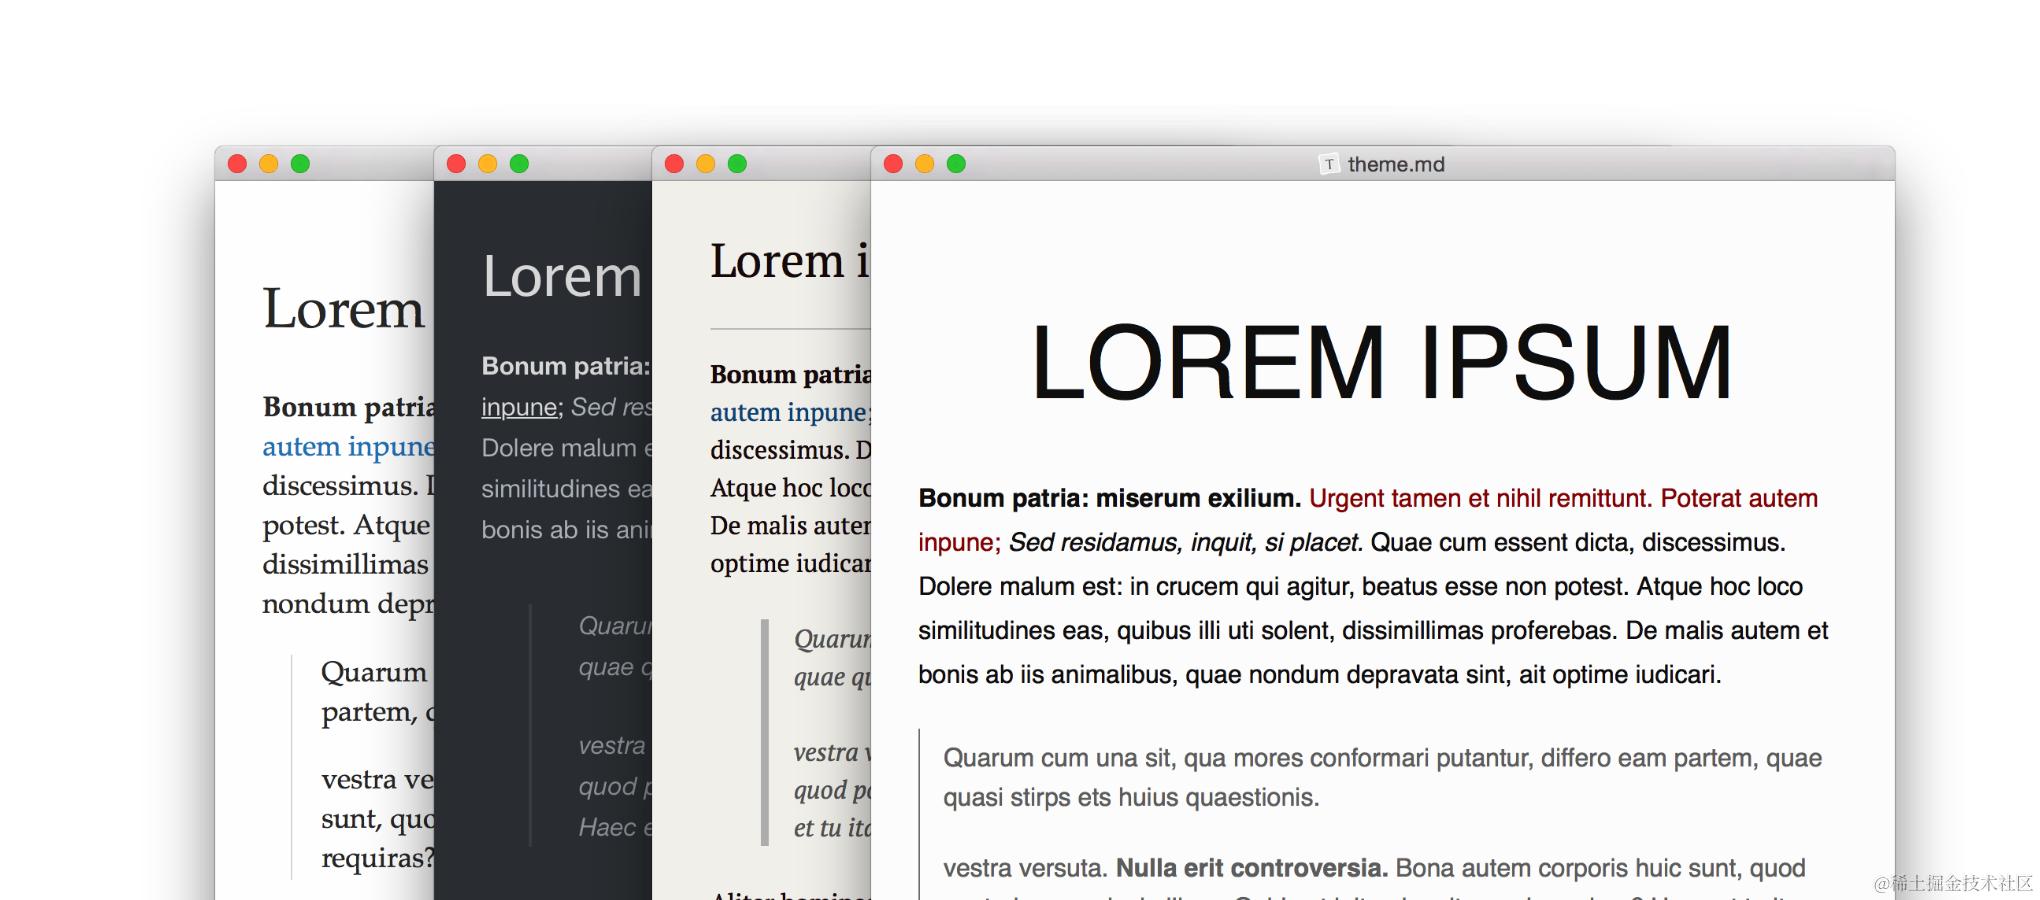Click 'dissimillimas' line in leftmost window
The height and width of the screenshot is (900, 2040).
pos(345,565)
